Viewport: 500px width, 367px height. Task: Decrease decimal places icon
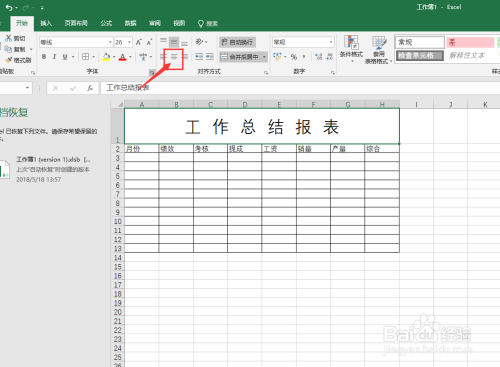[x=329, y=57]
